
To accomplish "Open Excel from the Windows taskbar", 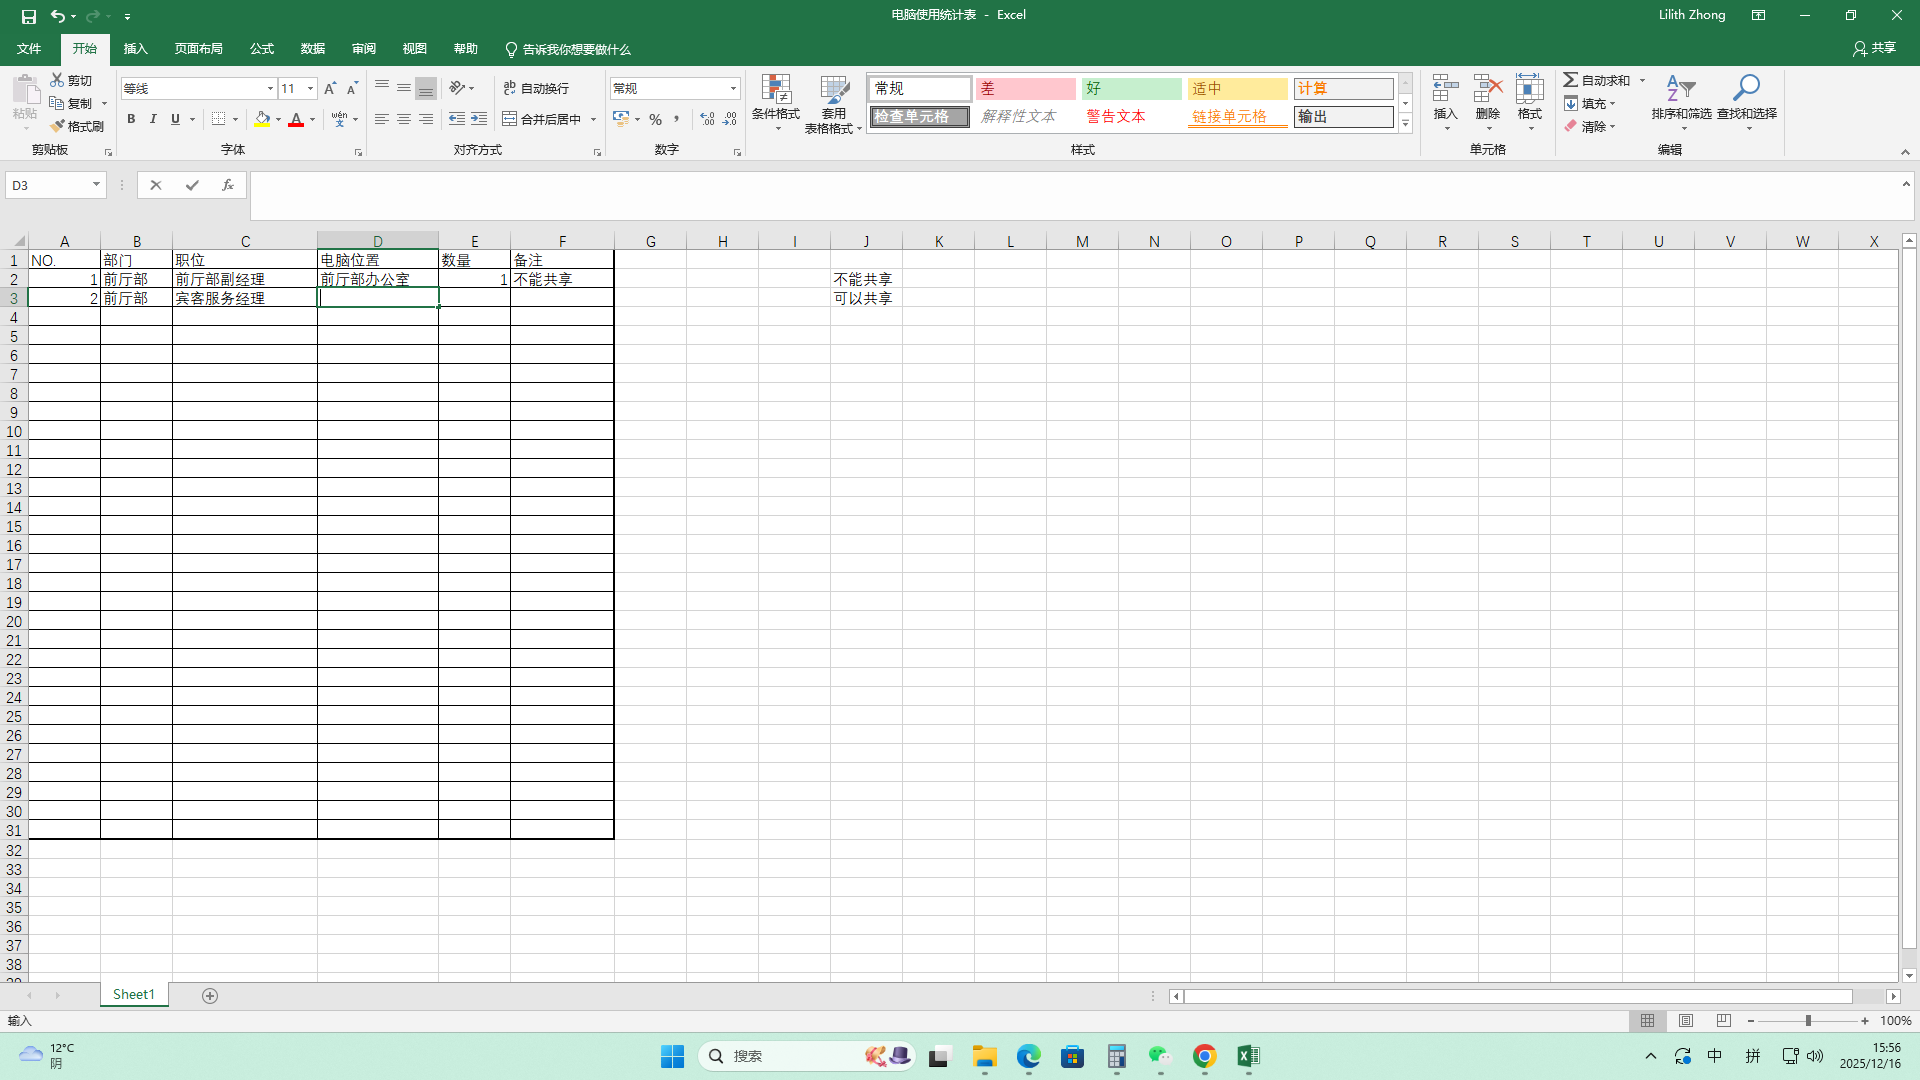I will (x=1248, y=1056).
